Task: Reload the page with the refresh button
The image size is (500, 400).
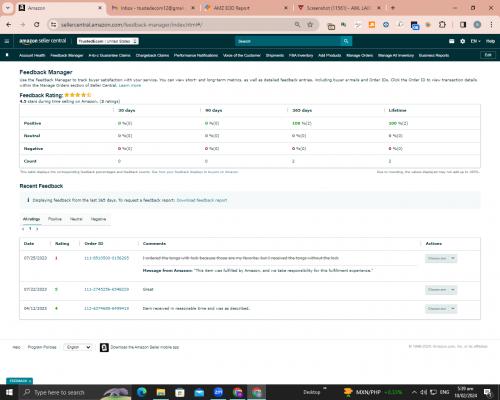Action: [37, 25]
